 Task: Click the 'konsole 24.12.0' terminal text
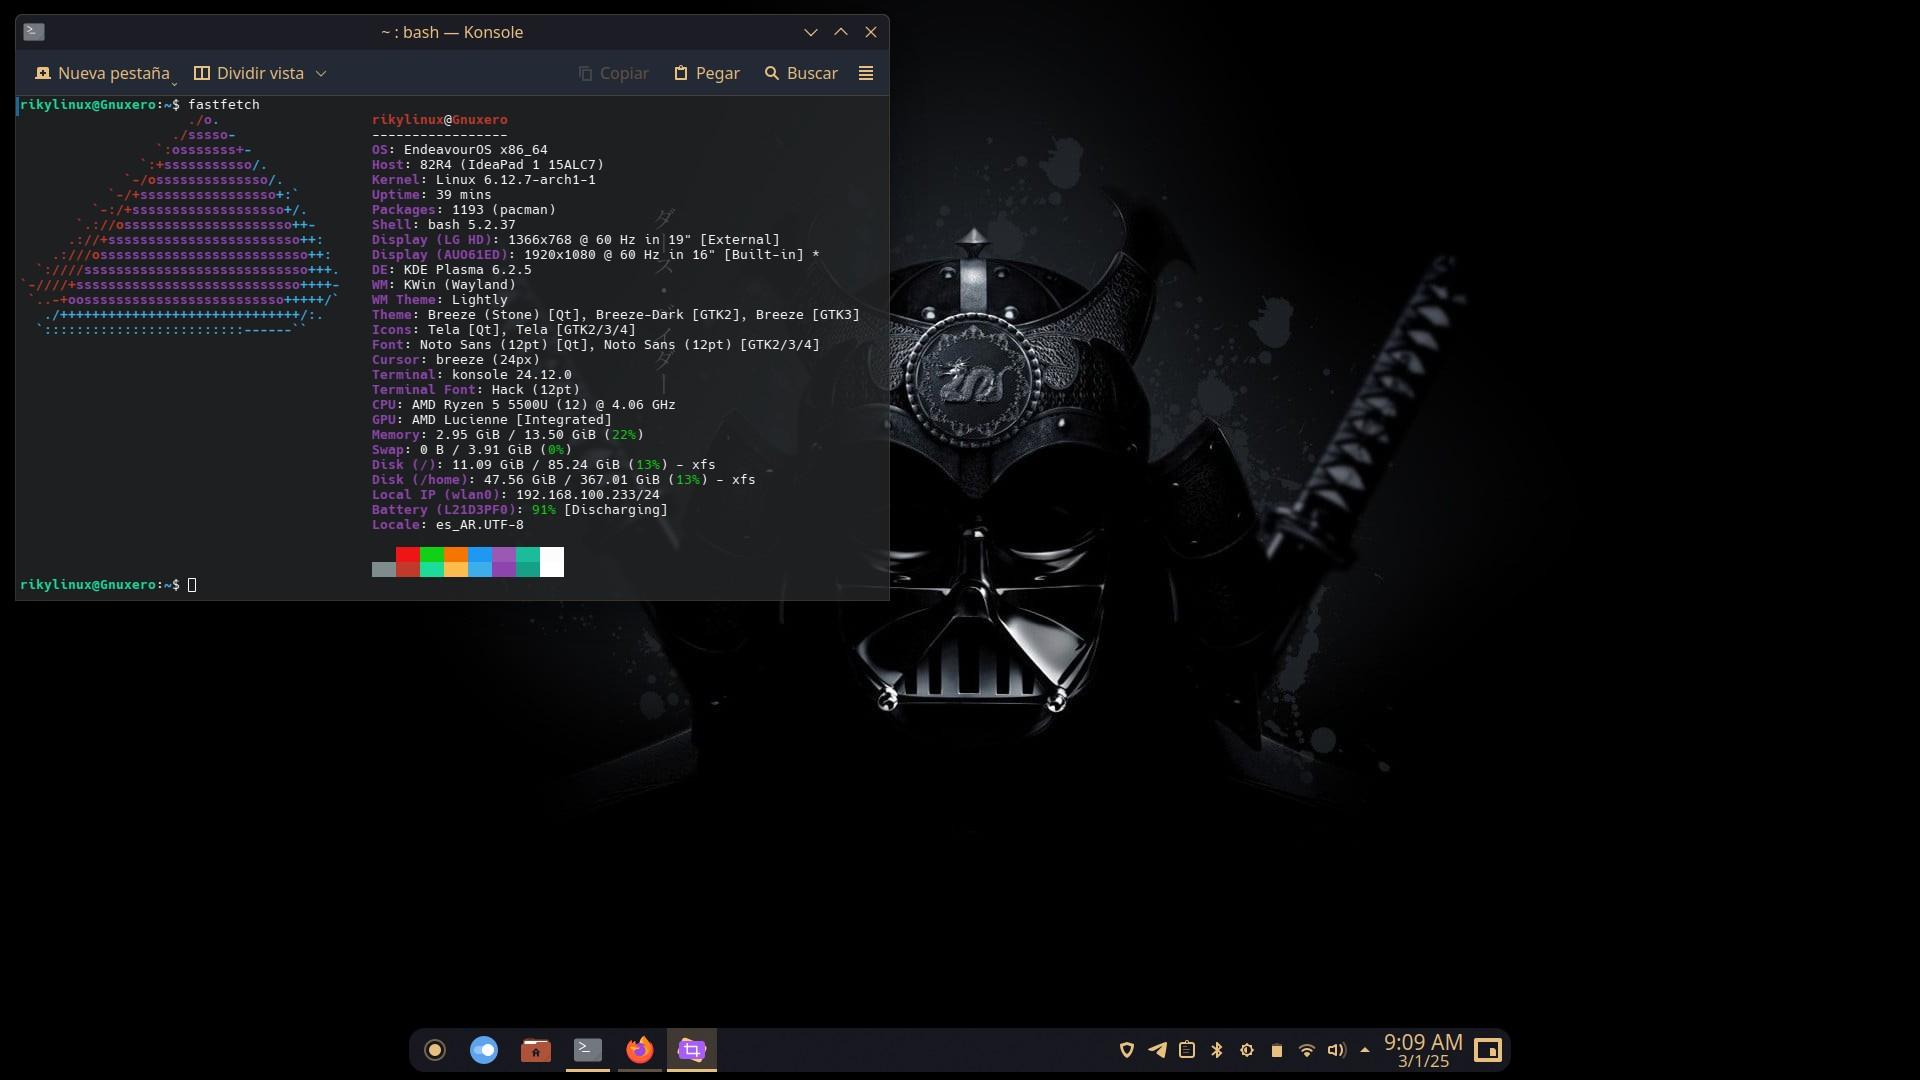512,375
